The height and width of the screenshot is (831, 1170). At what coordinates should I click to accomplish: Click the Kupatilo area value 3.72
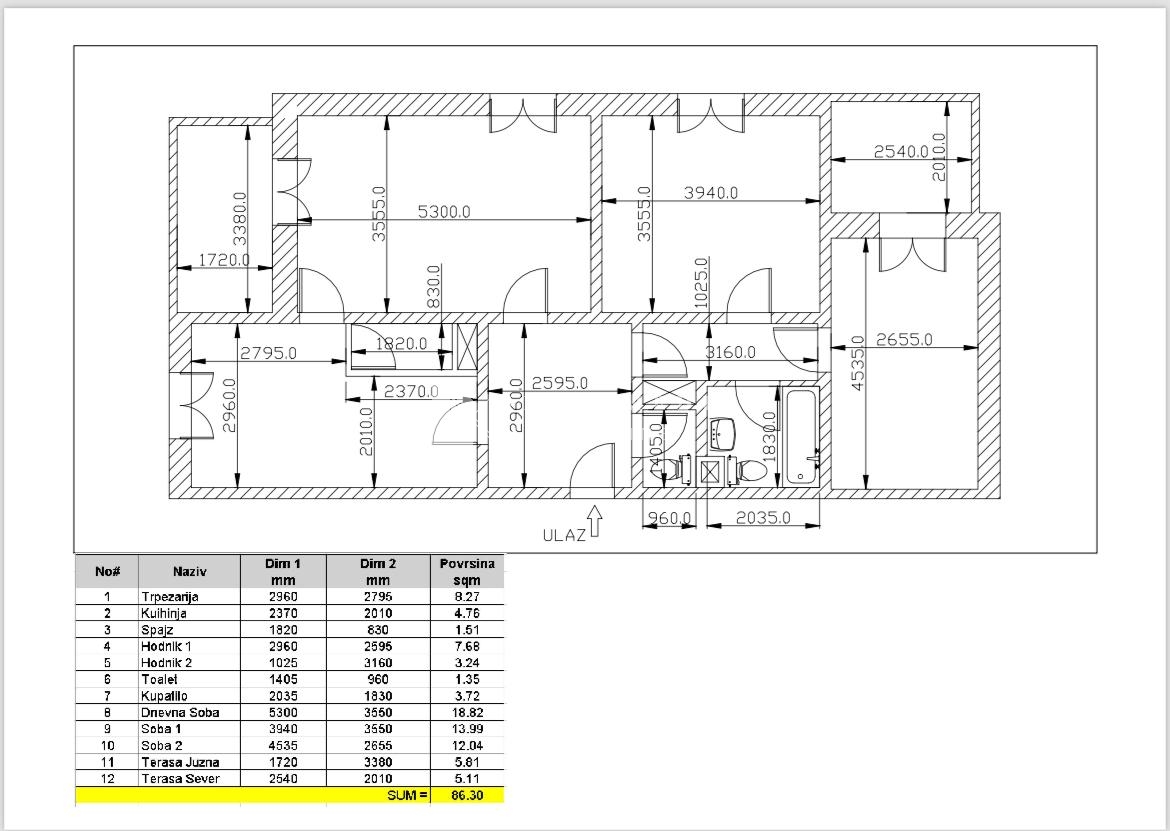click(x=467, y=696)
